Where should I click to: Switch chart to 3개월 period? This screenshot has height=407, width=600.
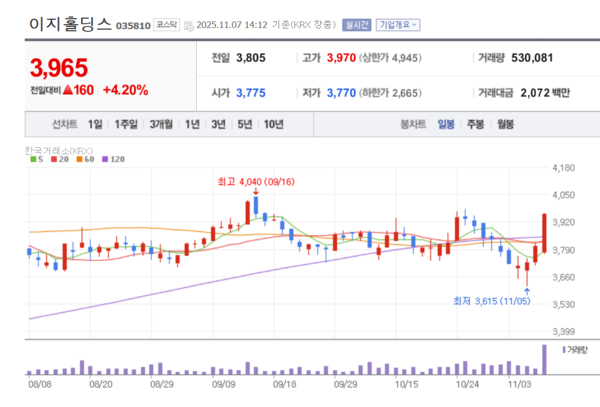pos(161,125)
